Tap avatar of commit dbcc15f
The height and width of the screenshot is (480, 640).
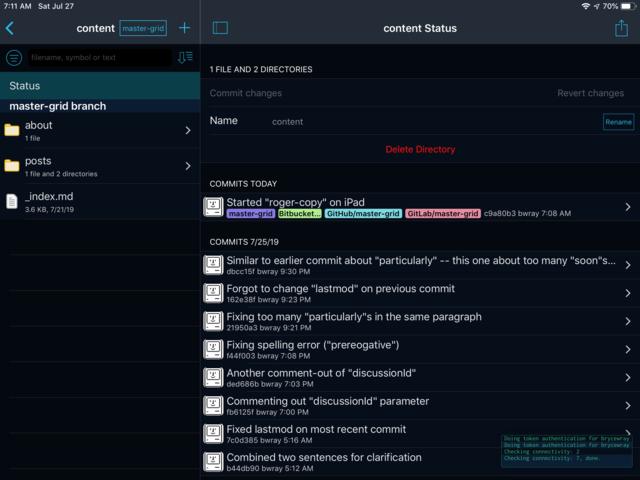(213, 265)
